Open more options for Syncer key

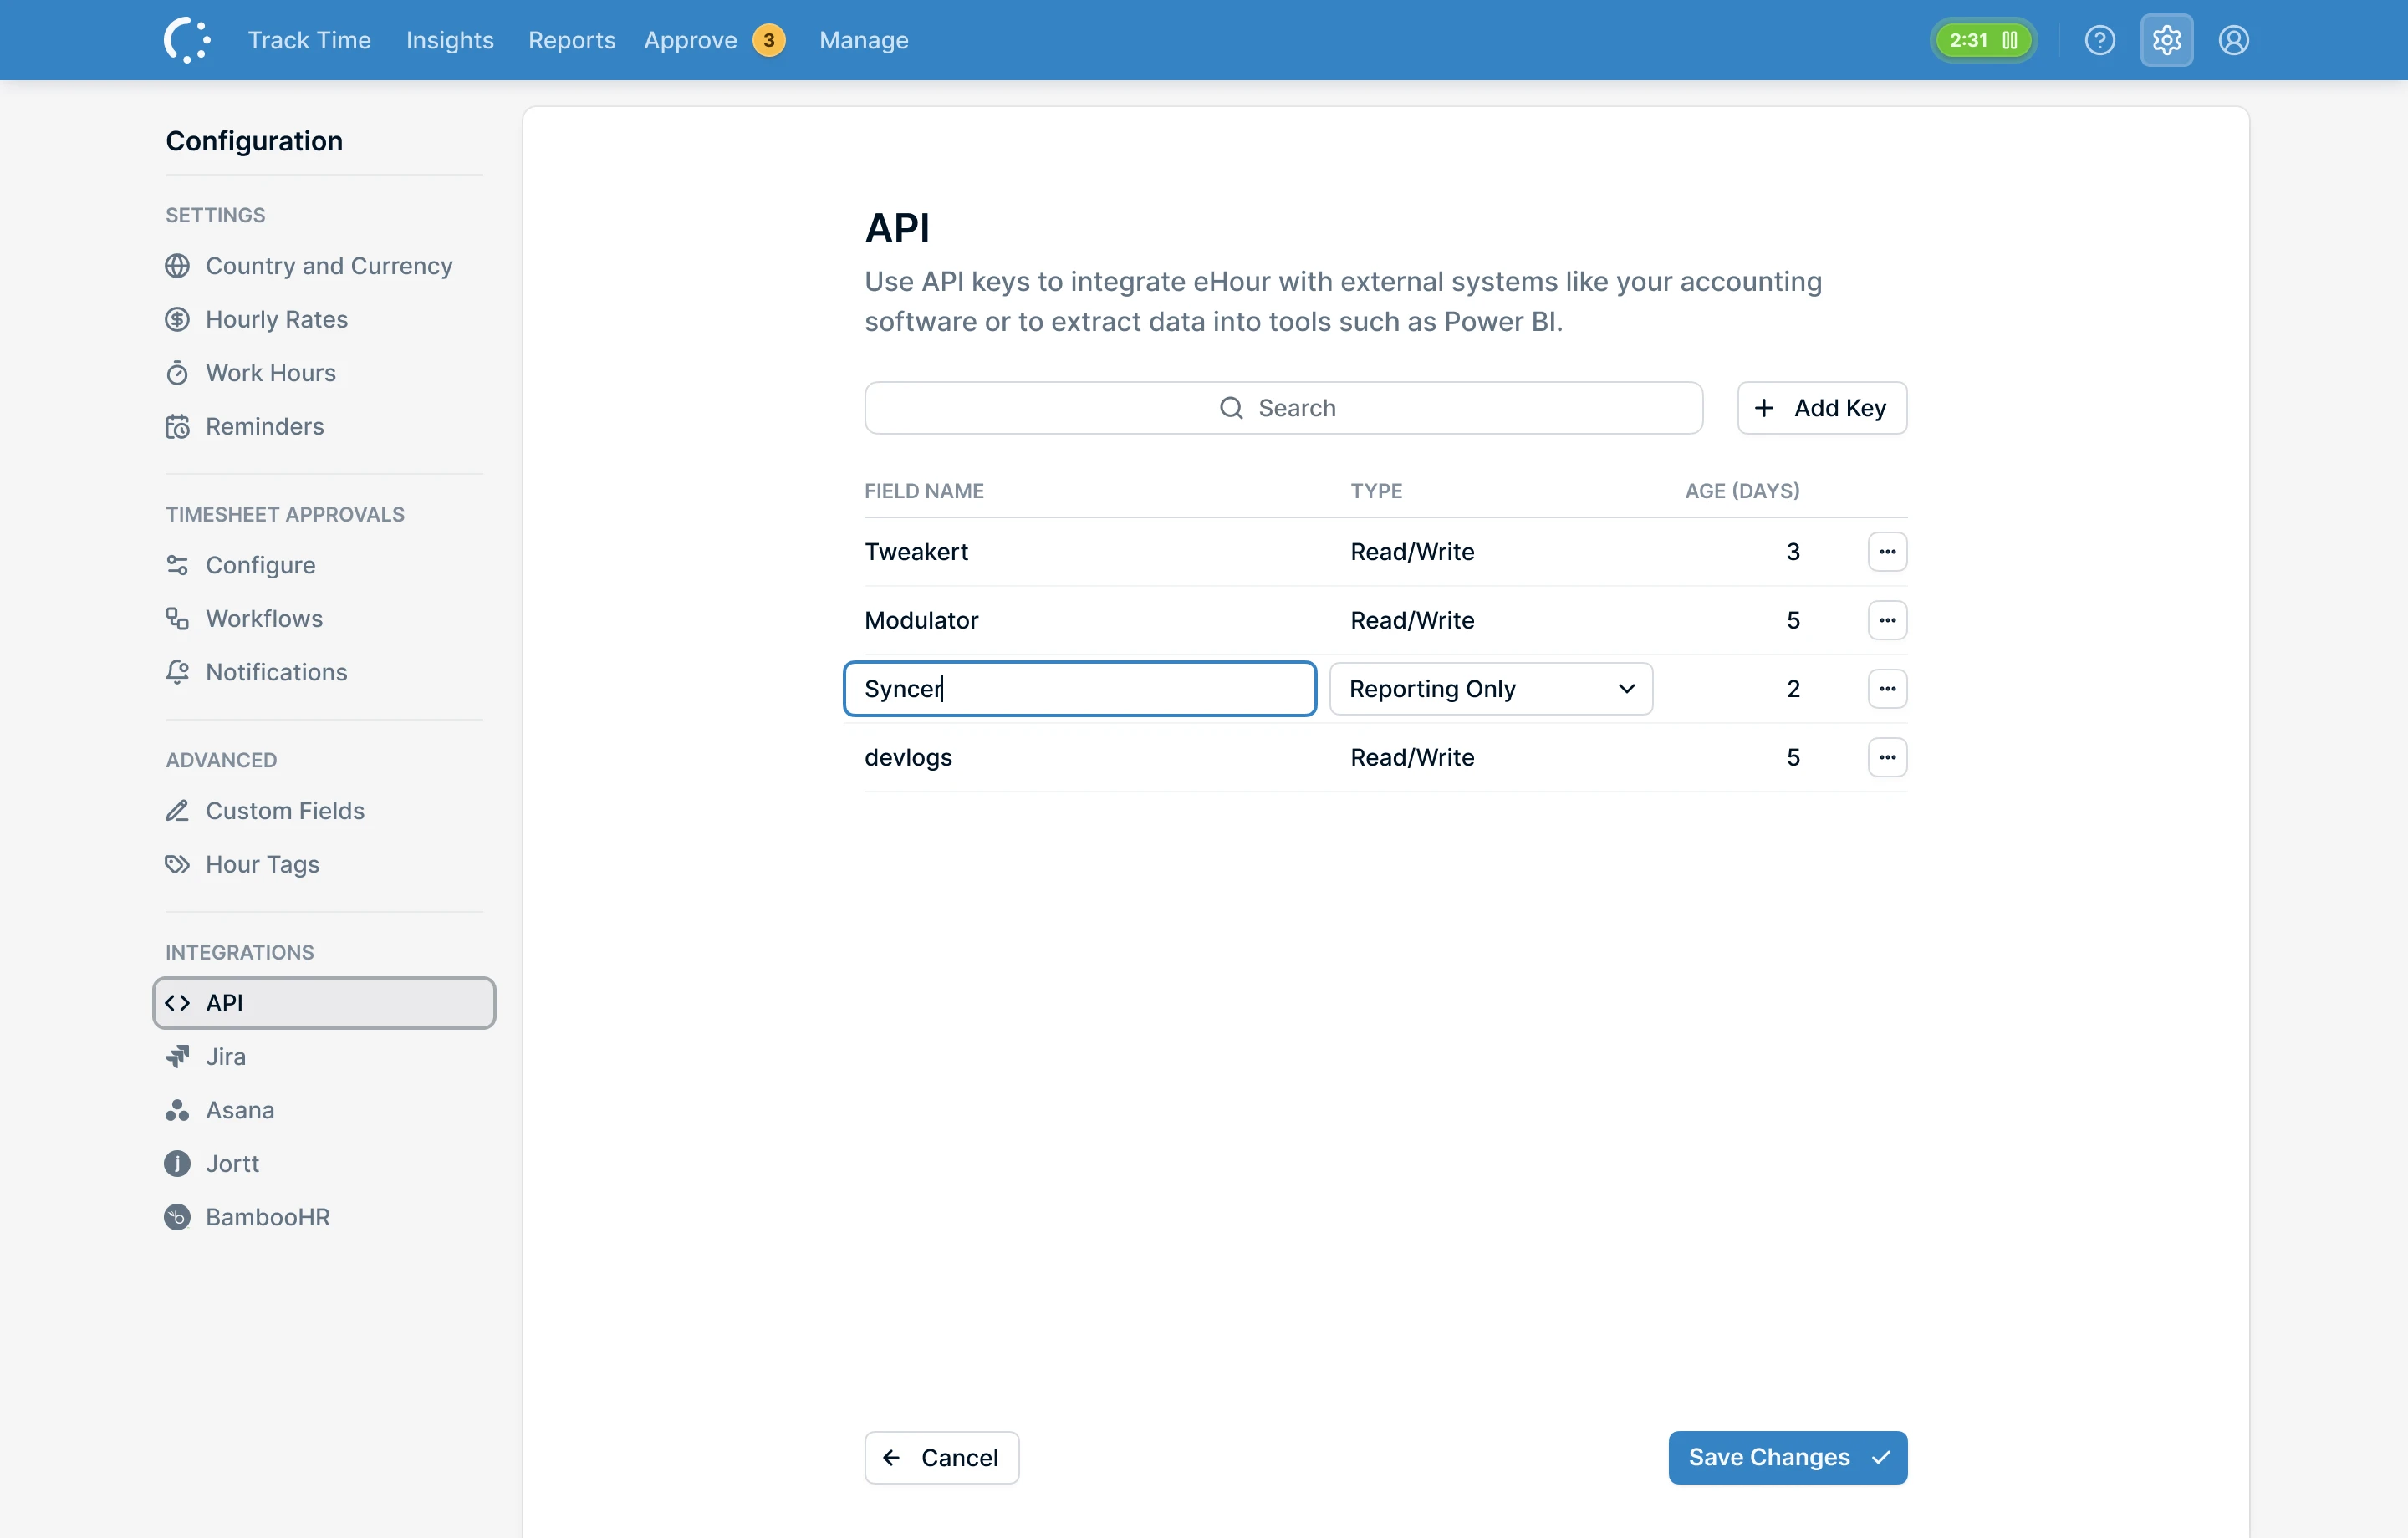1887,689
